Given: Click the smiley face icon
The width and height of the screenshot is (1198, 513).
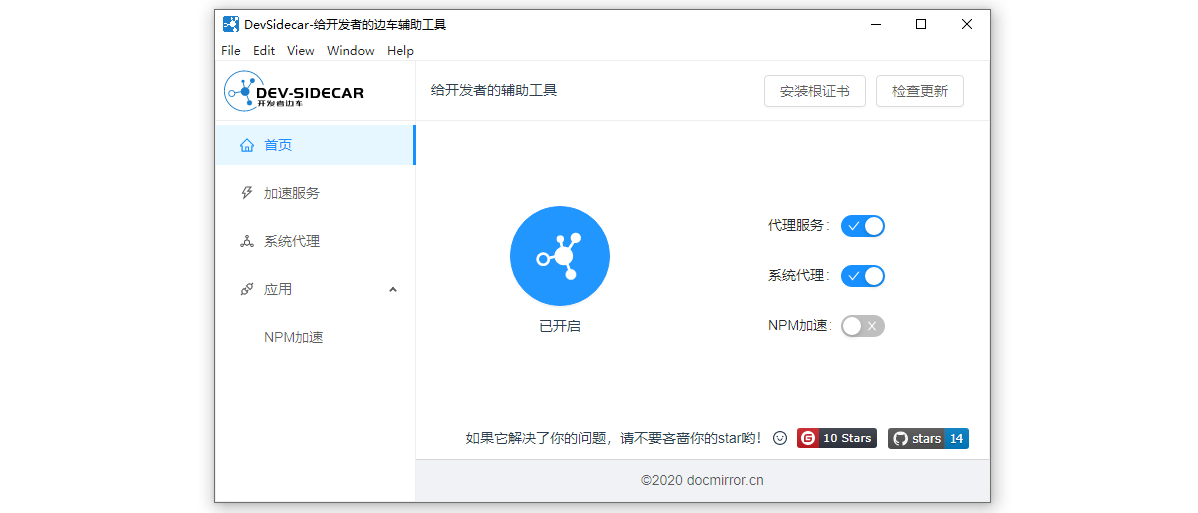Looking at the screenshot, I should 780,438.
